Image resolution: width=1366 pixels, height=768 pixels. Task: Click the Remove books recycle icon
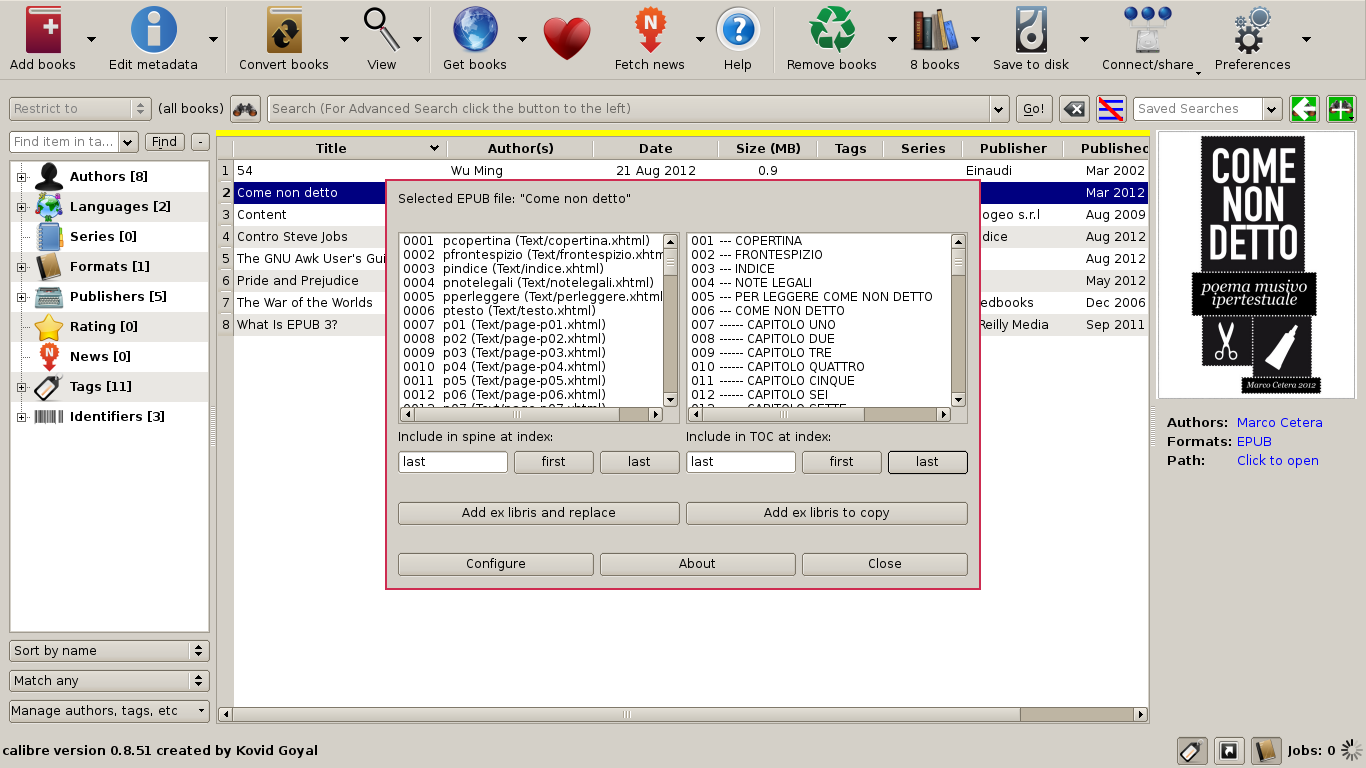click(832, 30)
